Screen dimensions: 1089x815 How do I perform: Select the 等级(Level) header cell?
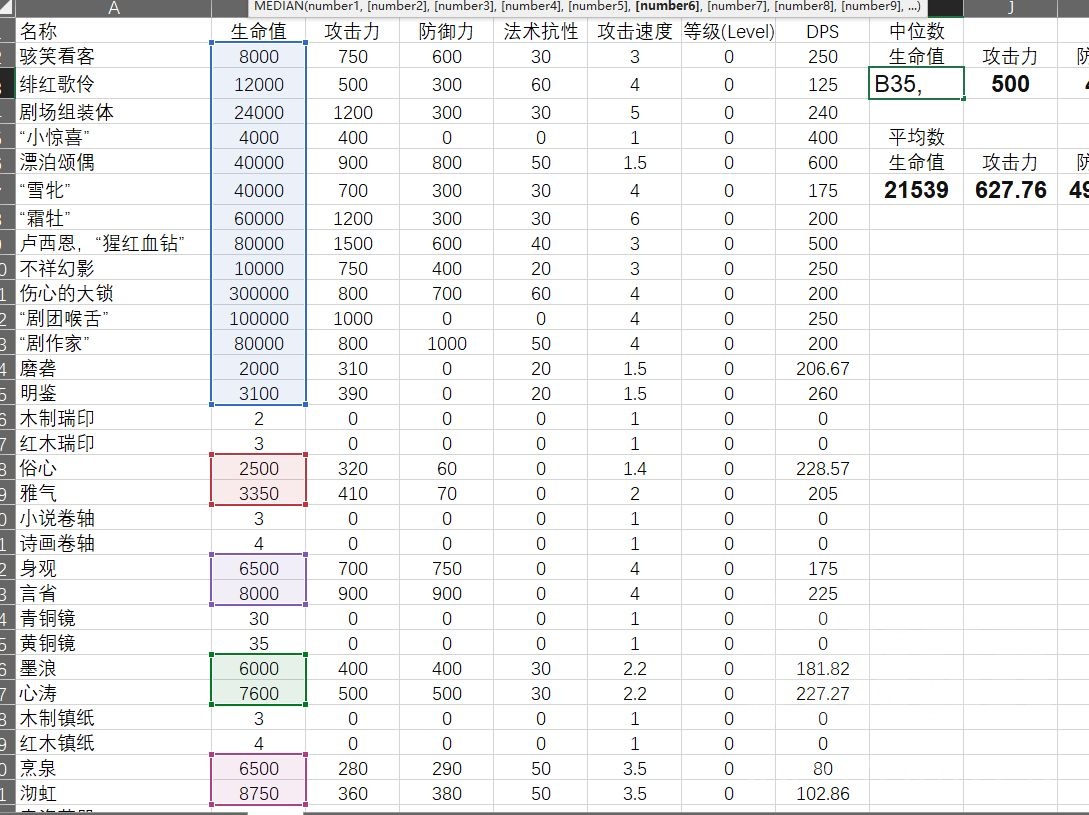click(729, 31)
